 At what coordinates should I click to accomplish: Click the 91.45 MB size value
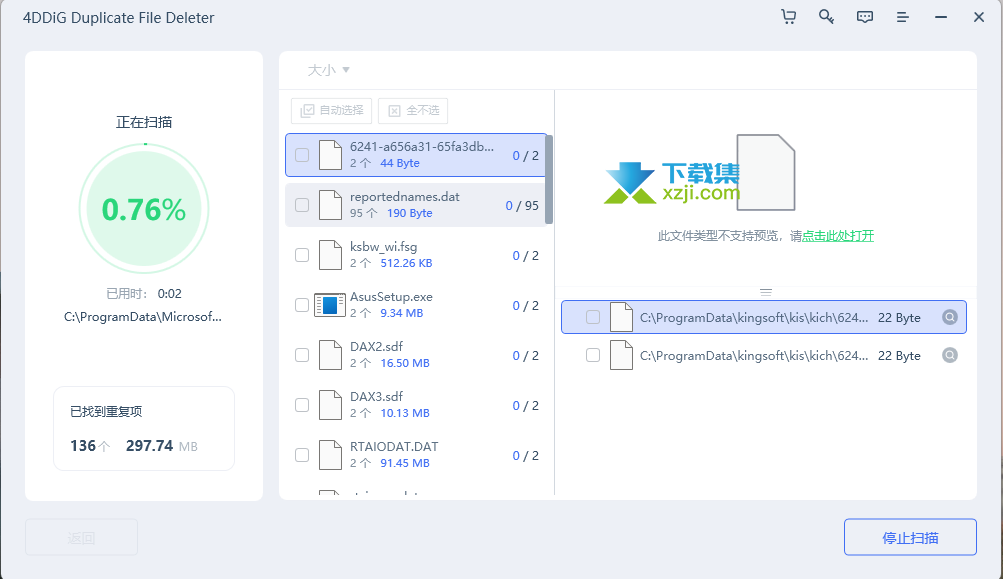pyautogui.click(x=405, y=463)
